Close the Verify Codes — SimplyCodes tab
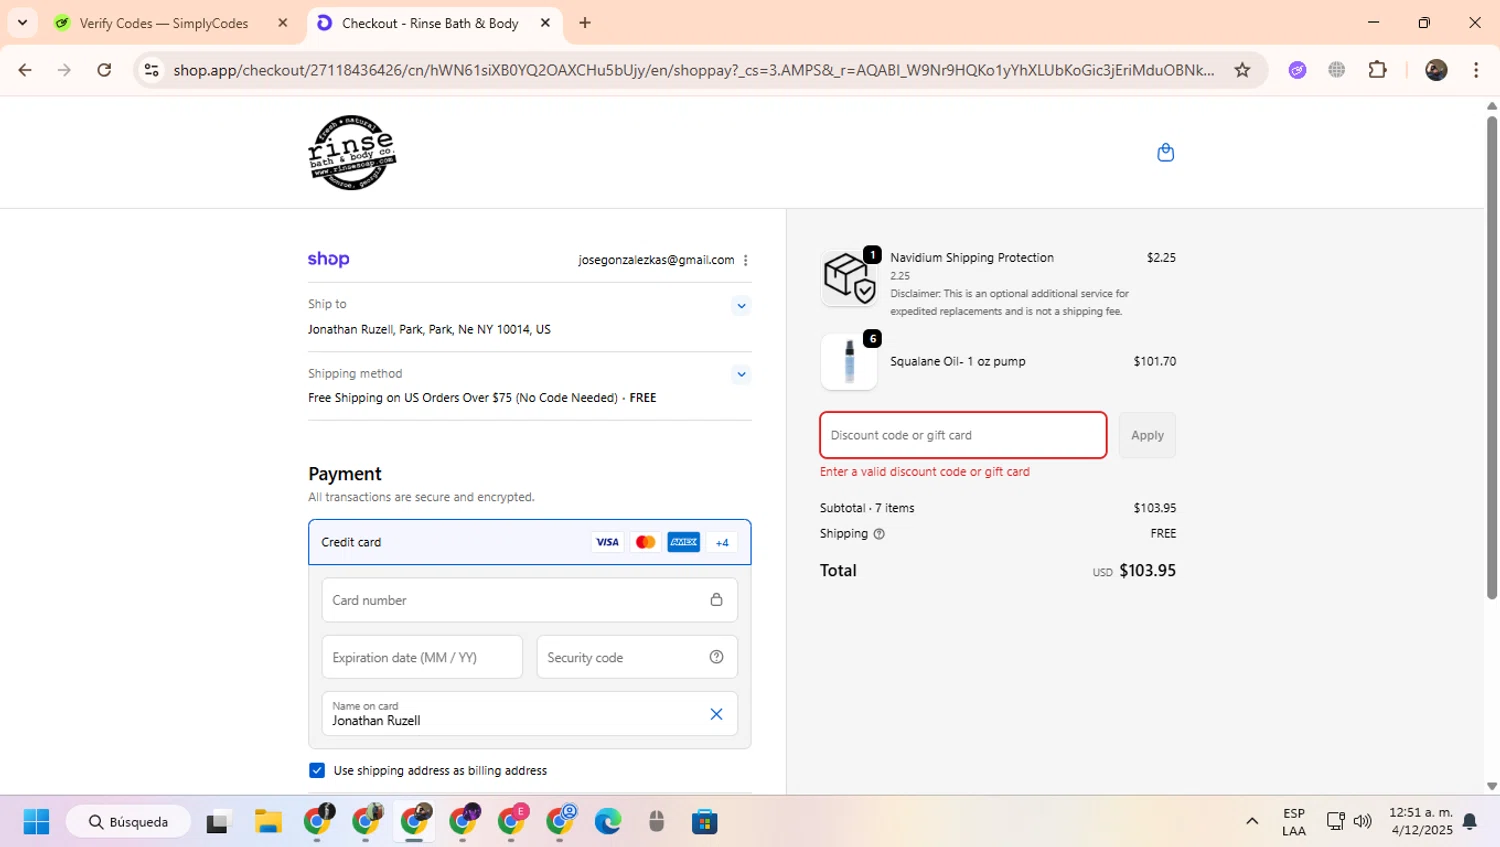Screen dimensions: 1500x847 coord(283,23)
